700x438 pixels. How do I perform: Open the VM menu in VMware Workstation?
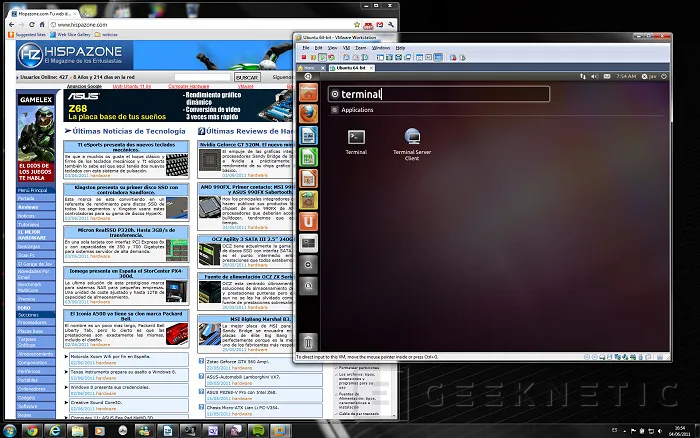pos(346,48)
